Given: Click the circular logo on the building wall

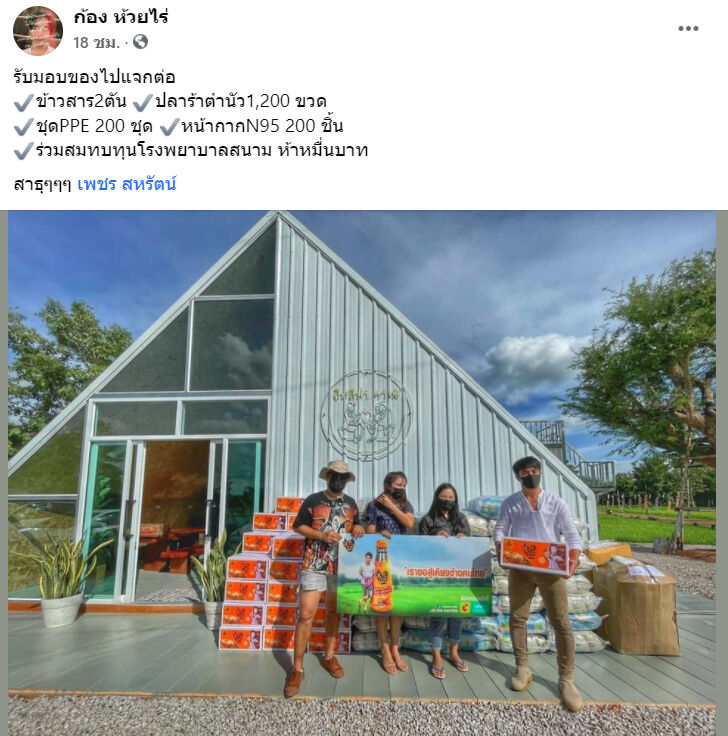Looking at the screenshot, I should (x=366, y=415).
